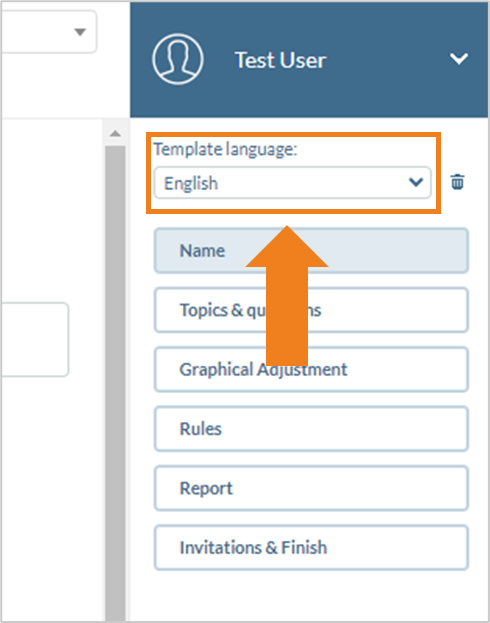The width and height of the screenshot is (490, 623).
Task: Delete template language with trash icon
Action: [457, 182]
